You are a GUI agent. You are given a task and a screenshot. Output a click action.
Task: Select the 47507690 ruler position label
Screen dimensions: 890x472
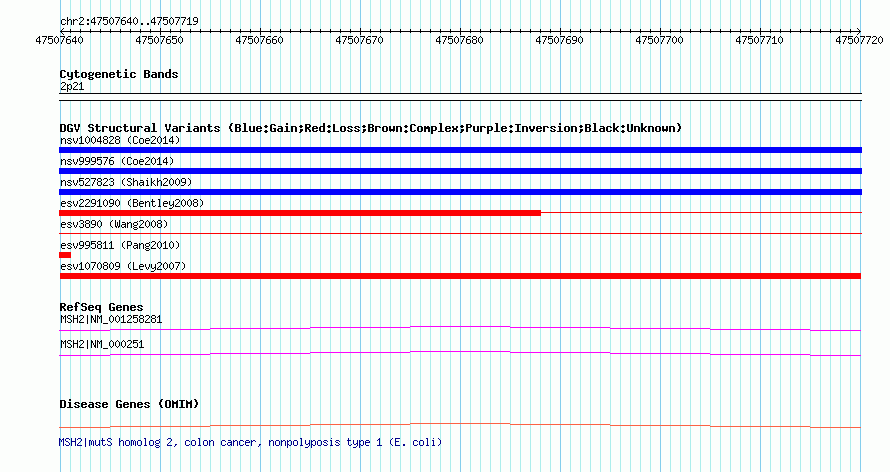(x=559, y=40)
